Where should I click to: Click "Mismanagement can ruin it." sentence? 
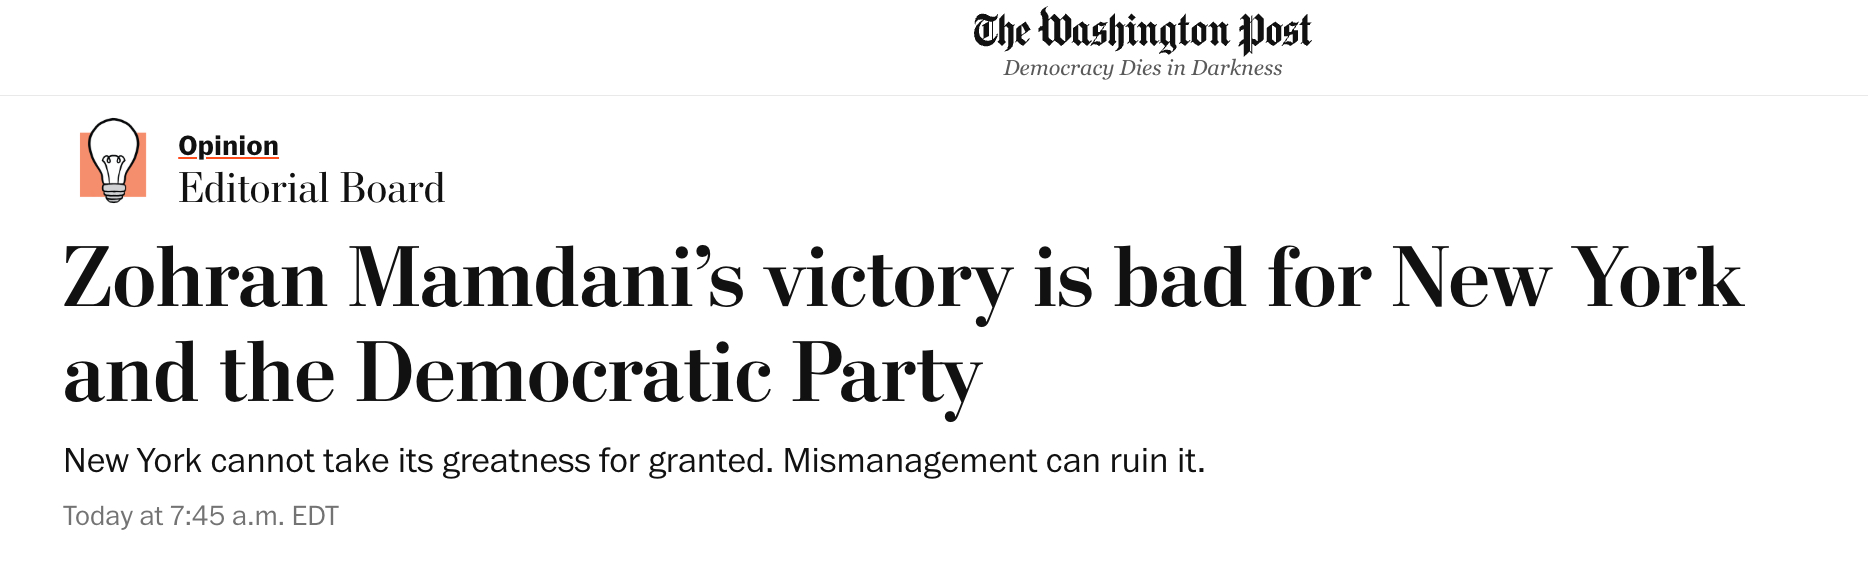994,461
